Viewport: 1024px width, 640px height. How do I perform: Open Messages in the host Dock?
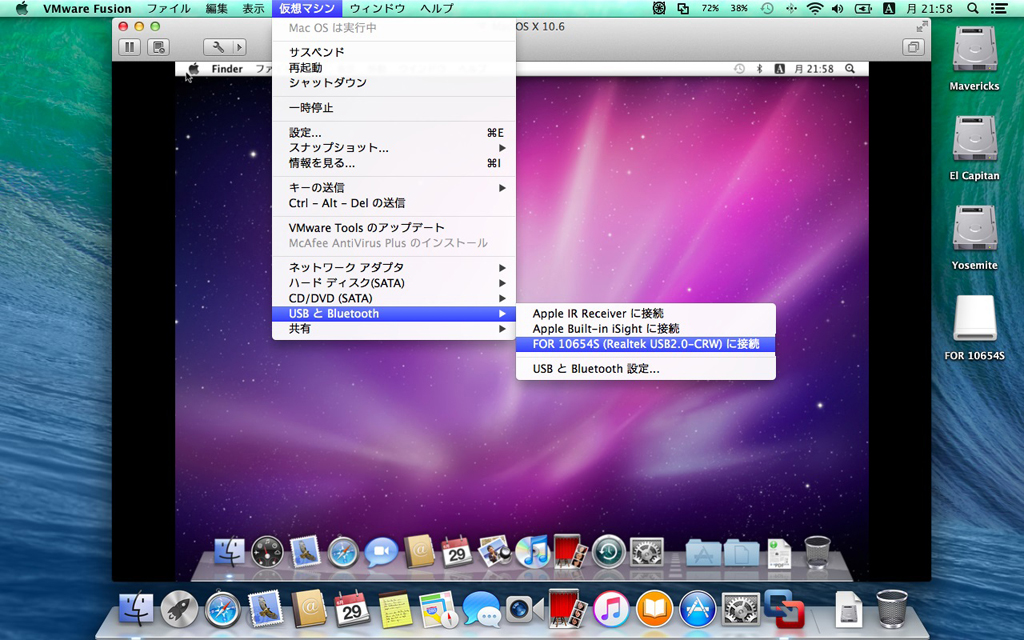pos(481,609)
